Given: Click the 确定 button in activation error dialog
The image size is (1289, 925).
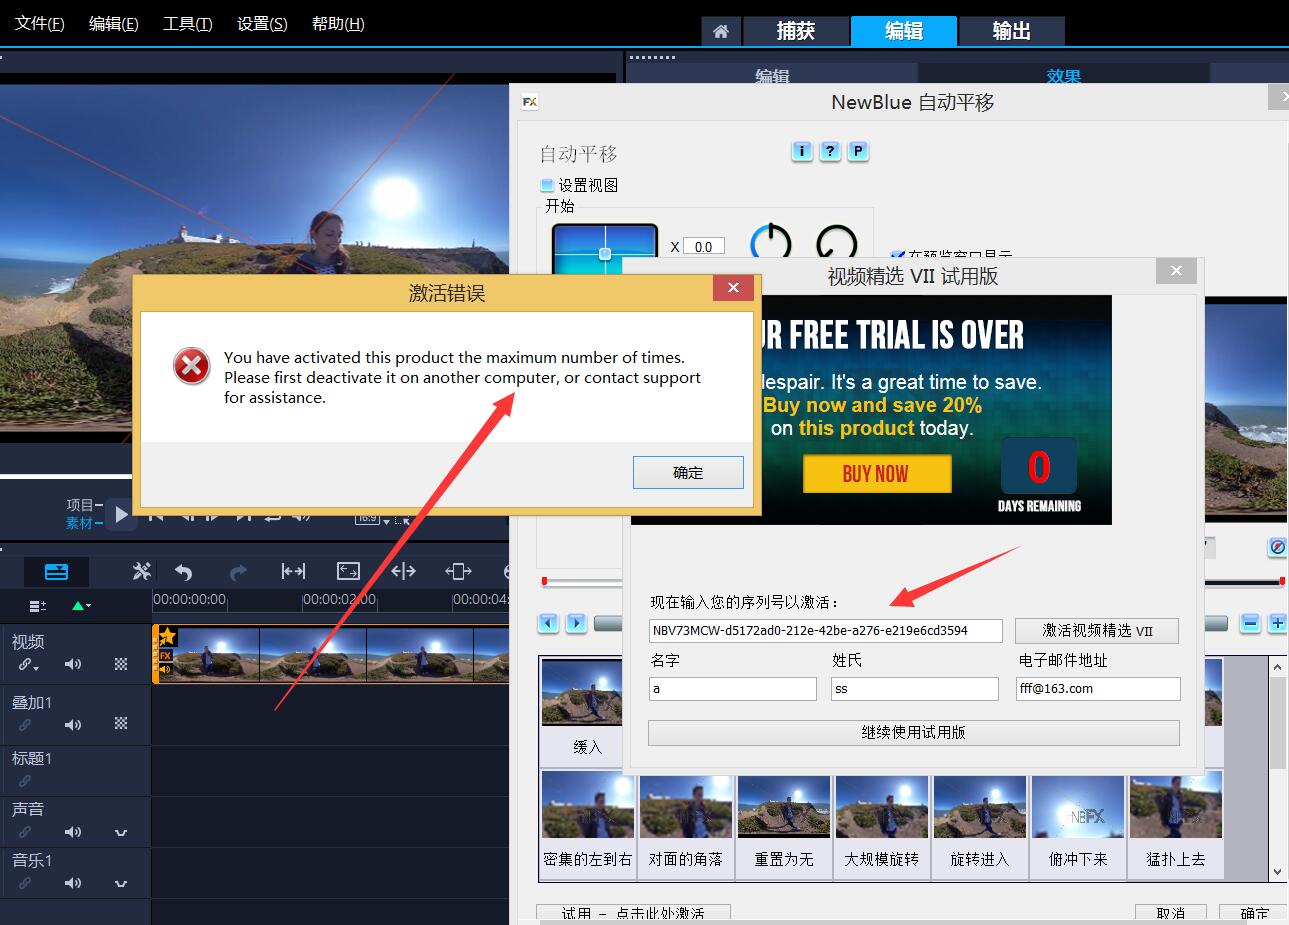Looking at the screenshot, I should click(x=688, y=472).
